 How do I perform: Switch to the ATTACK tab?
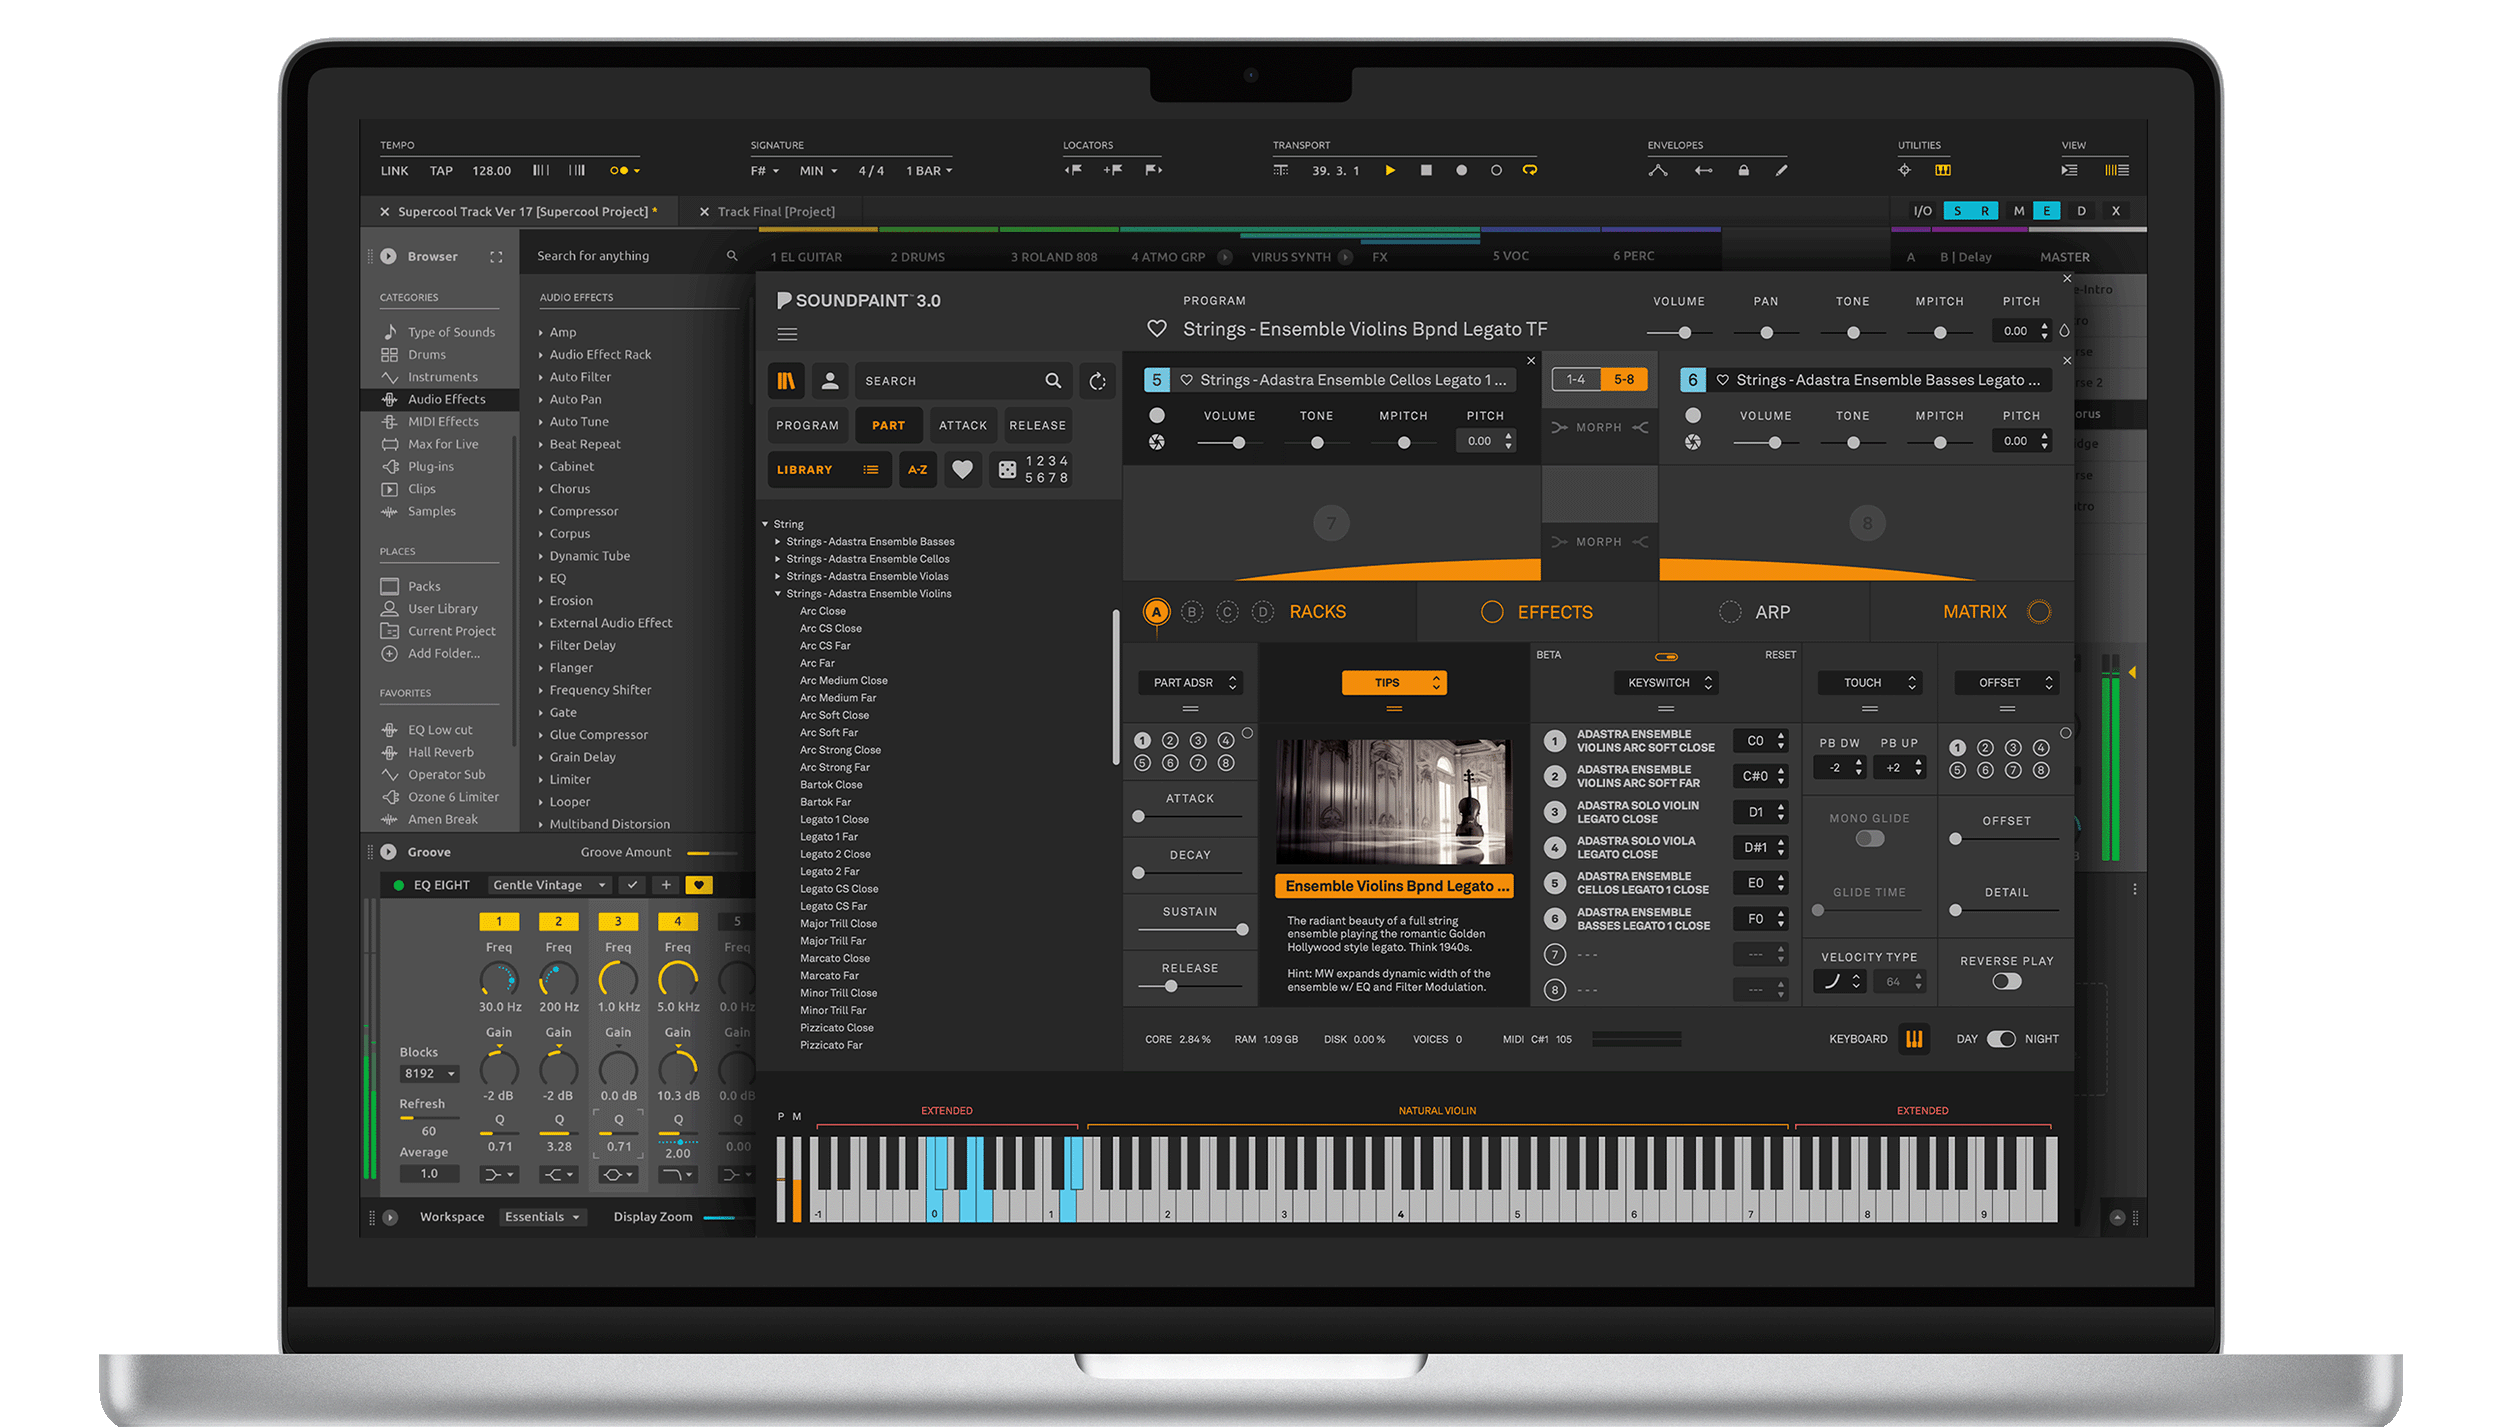(962, 424)
